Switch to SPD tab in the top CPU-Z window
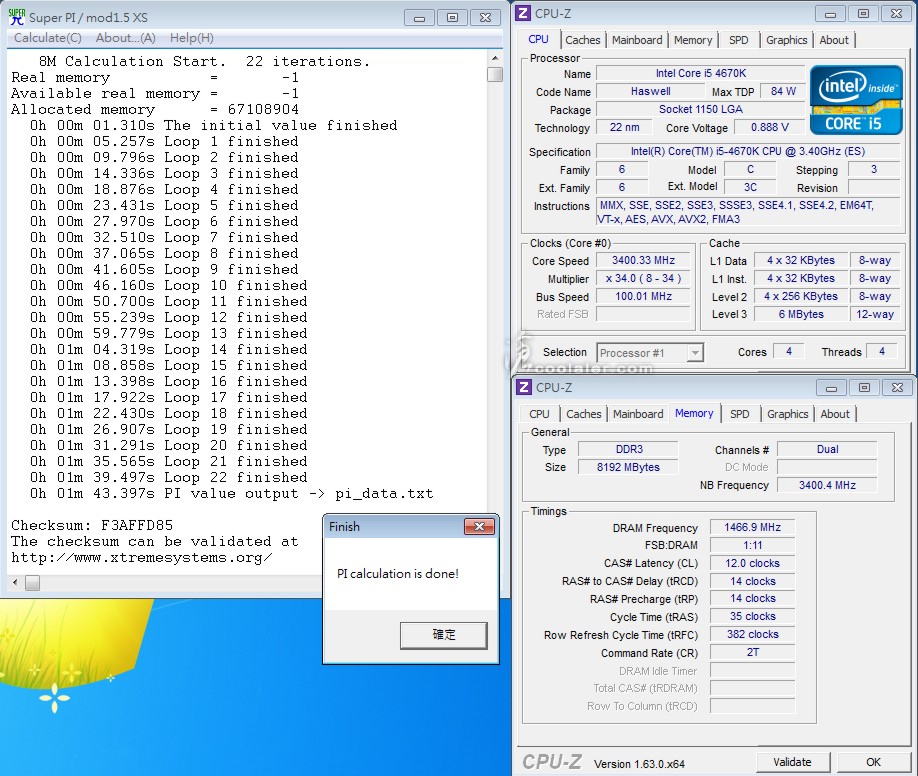Image resolution: width=918 pixels, height=776 pixels. (x=738, y=40)
